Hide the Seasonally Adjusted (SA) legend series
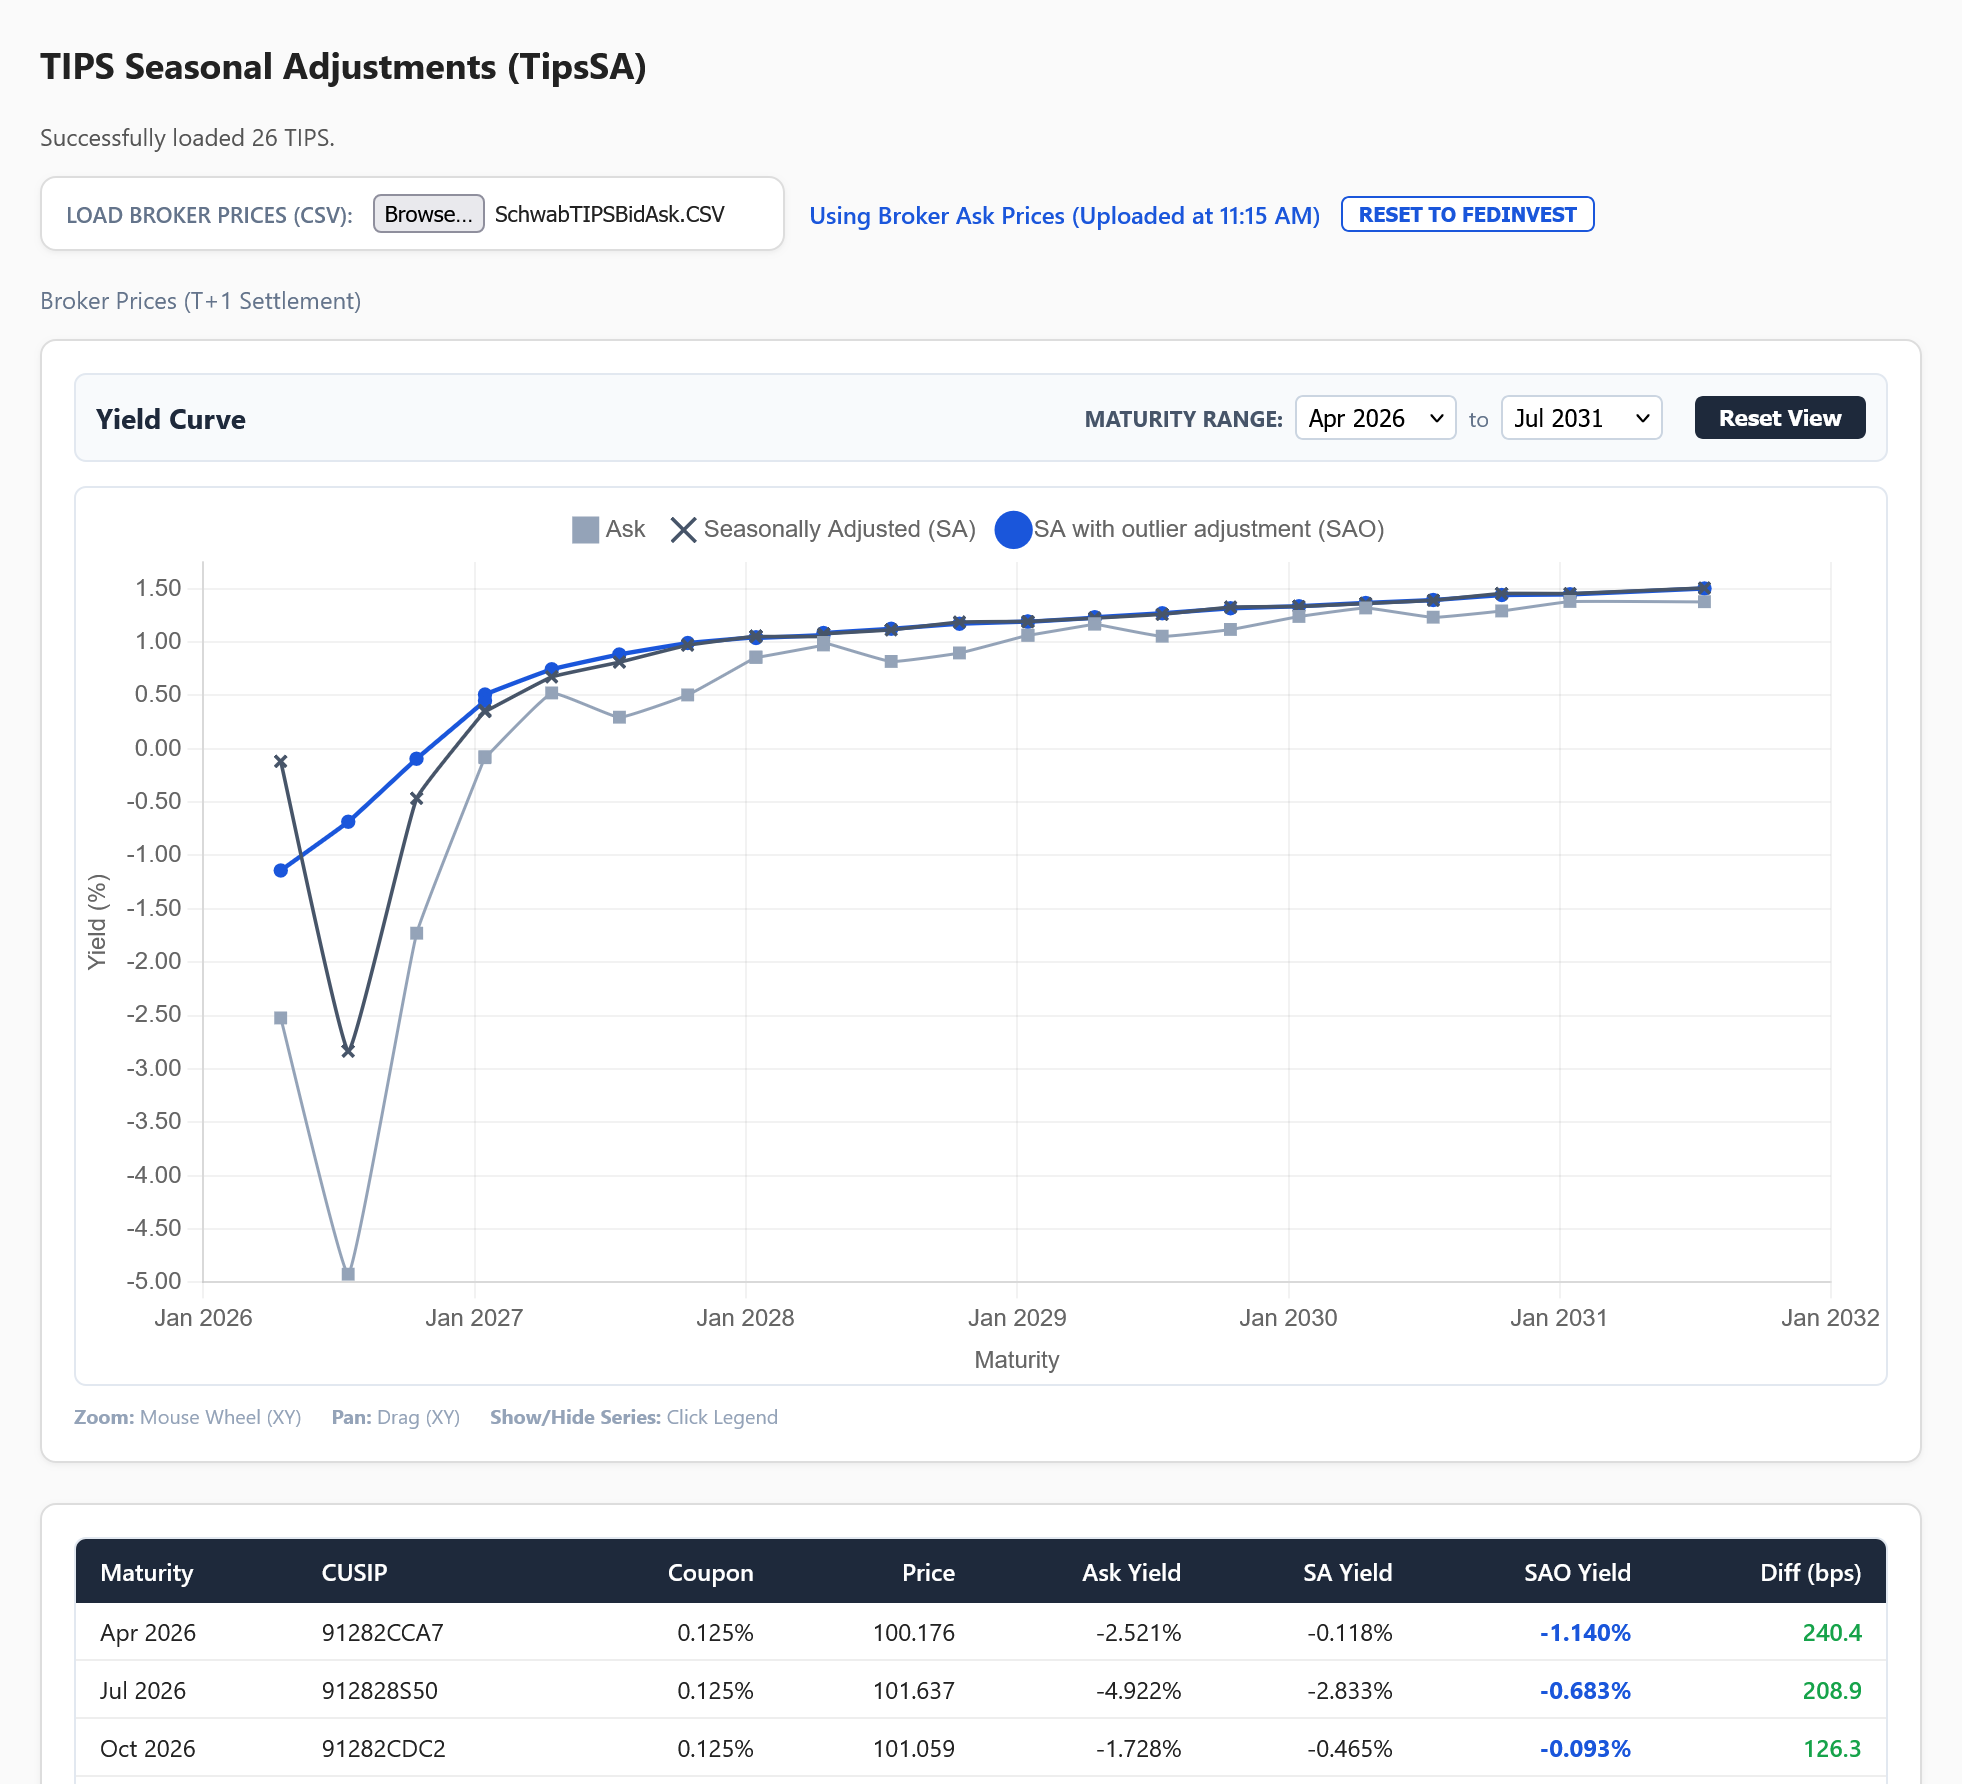Image resolution: width=1962 pixels, height=1784 pixels. tap(822, 529)
